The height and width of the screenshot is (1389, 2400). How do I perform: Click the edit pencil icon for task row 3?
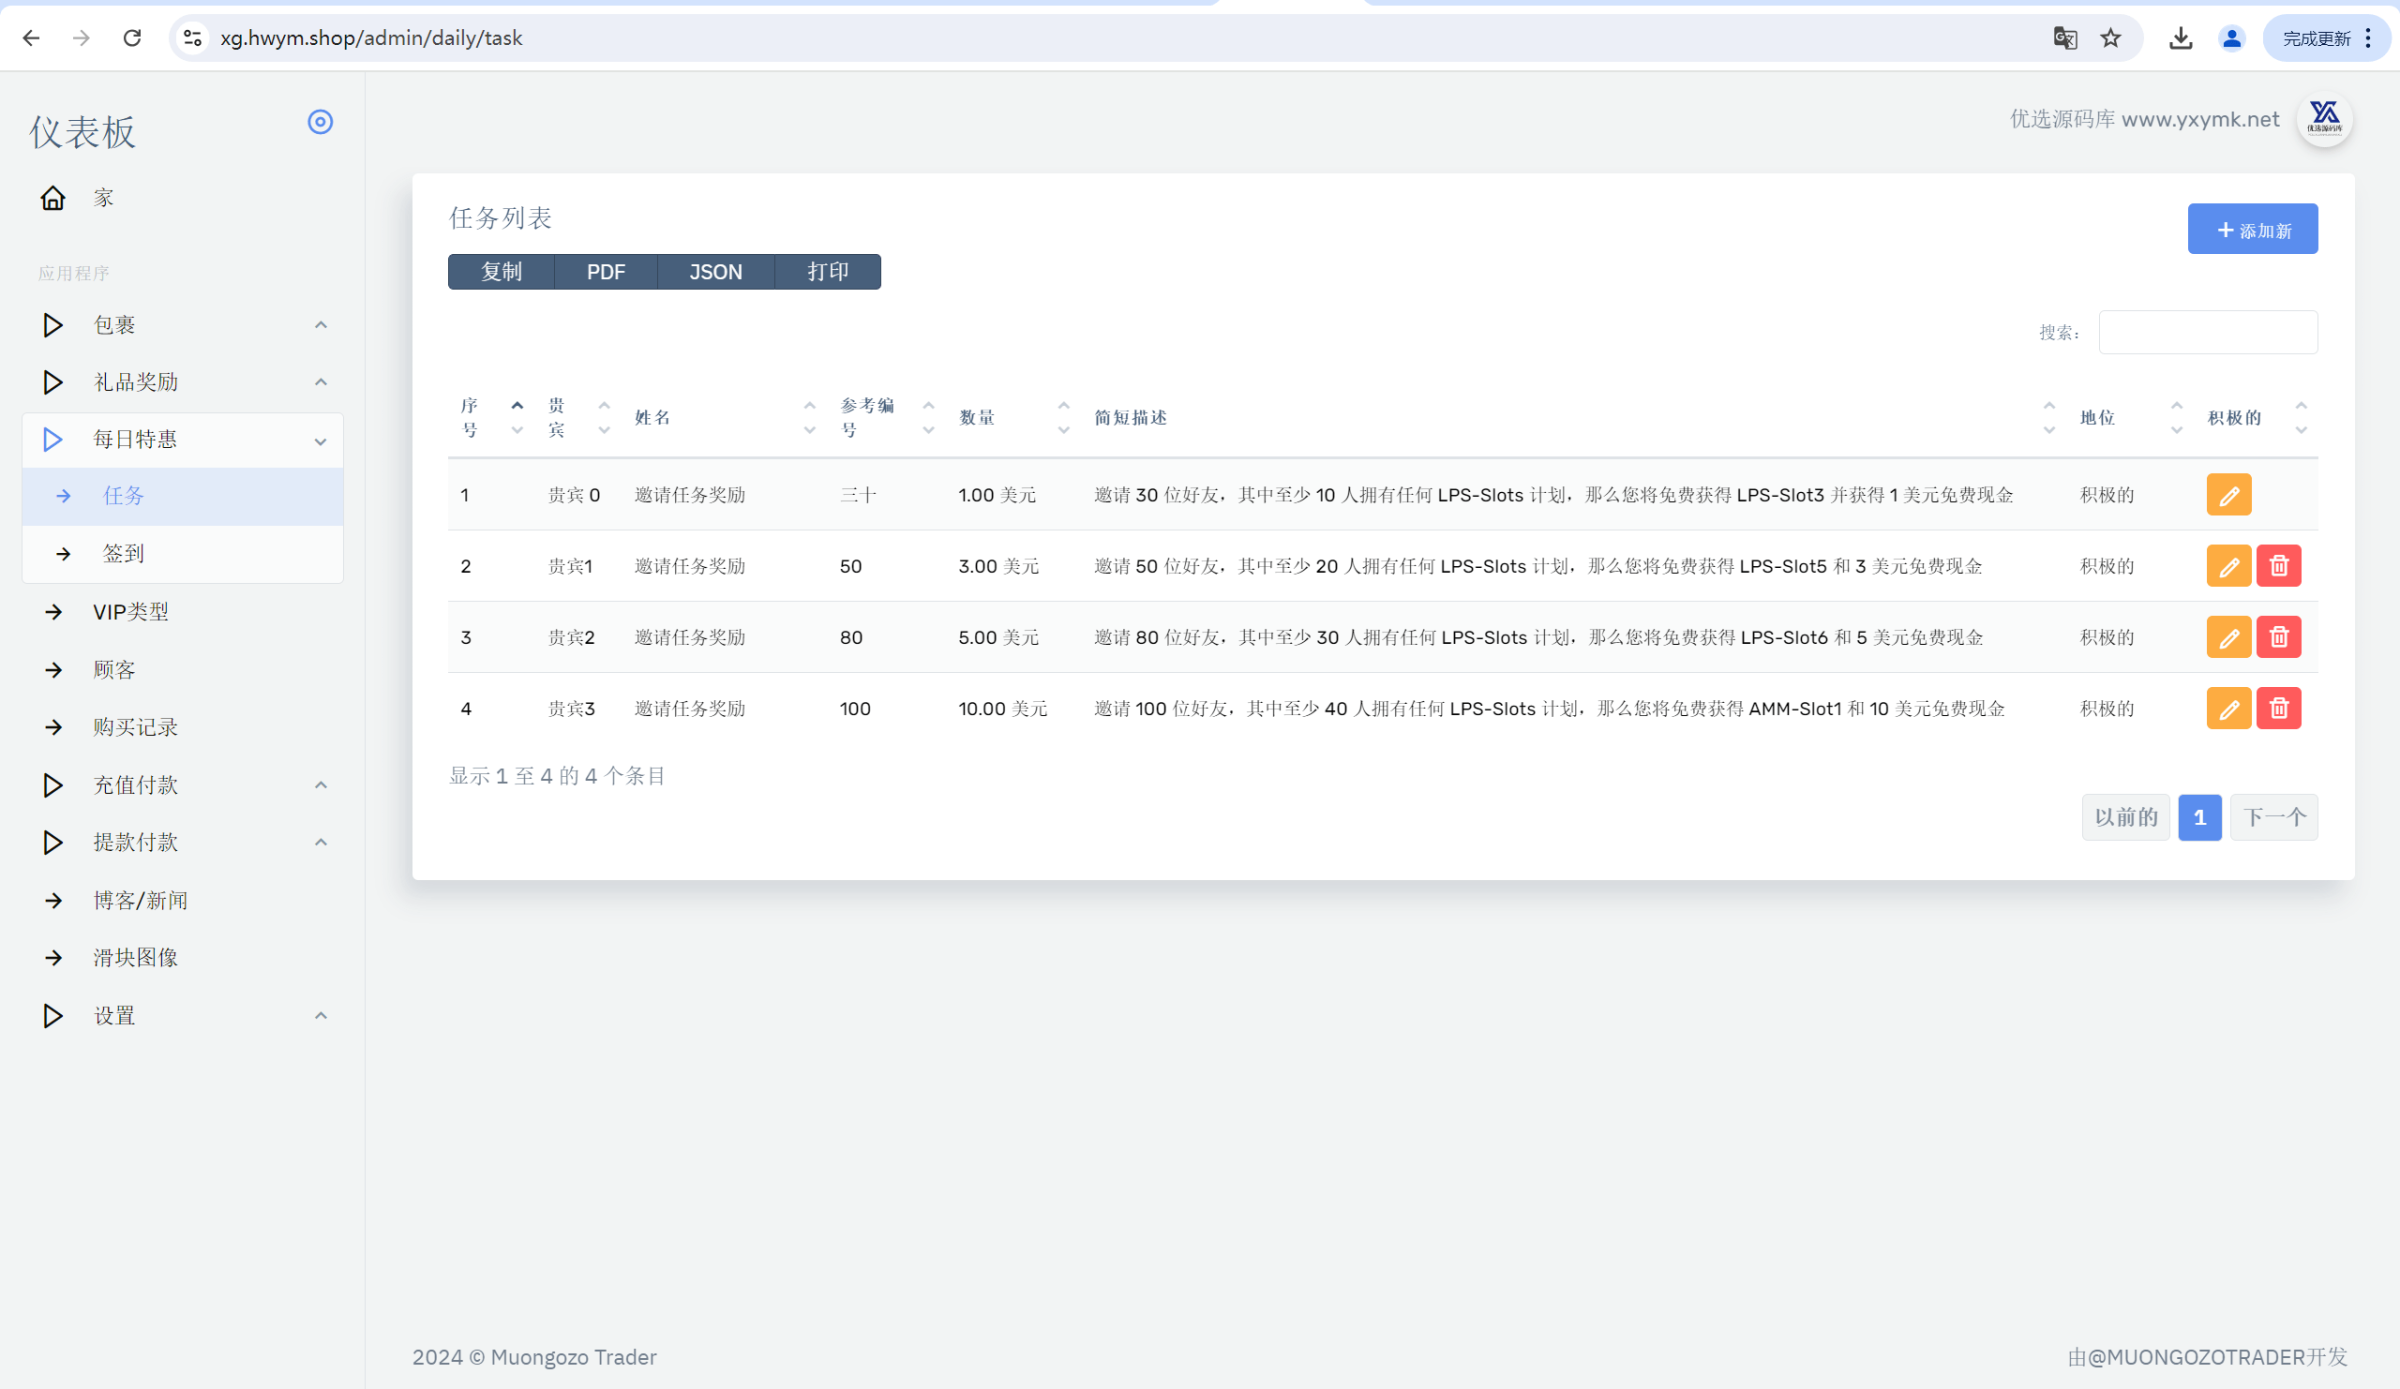click(2228, 637)
